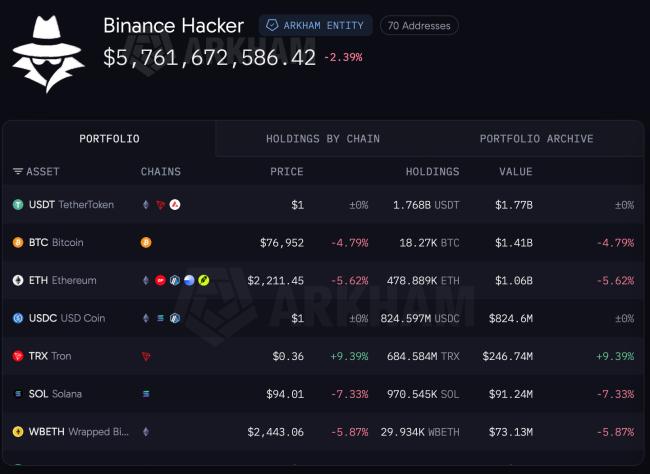Click the 970.545K SOL holdings
The width and height of the screenshot is (650, 474).
(423, 394)
